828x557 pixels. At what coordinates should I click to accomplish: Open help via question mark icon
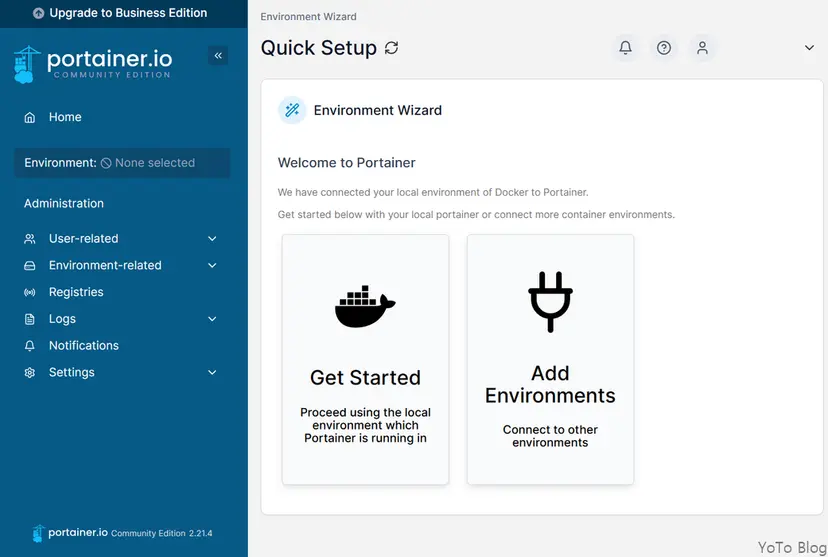664,48
